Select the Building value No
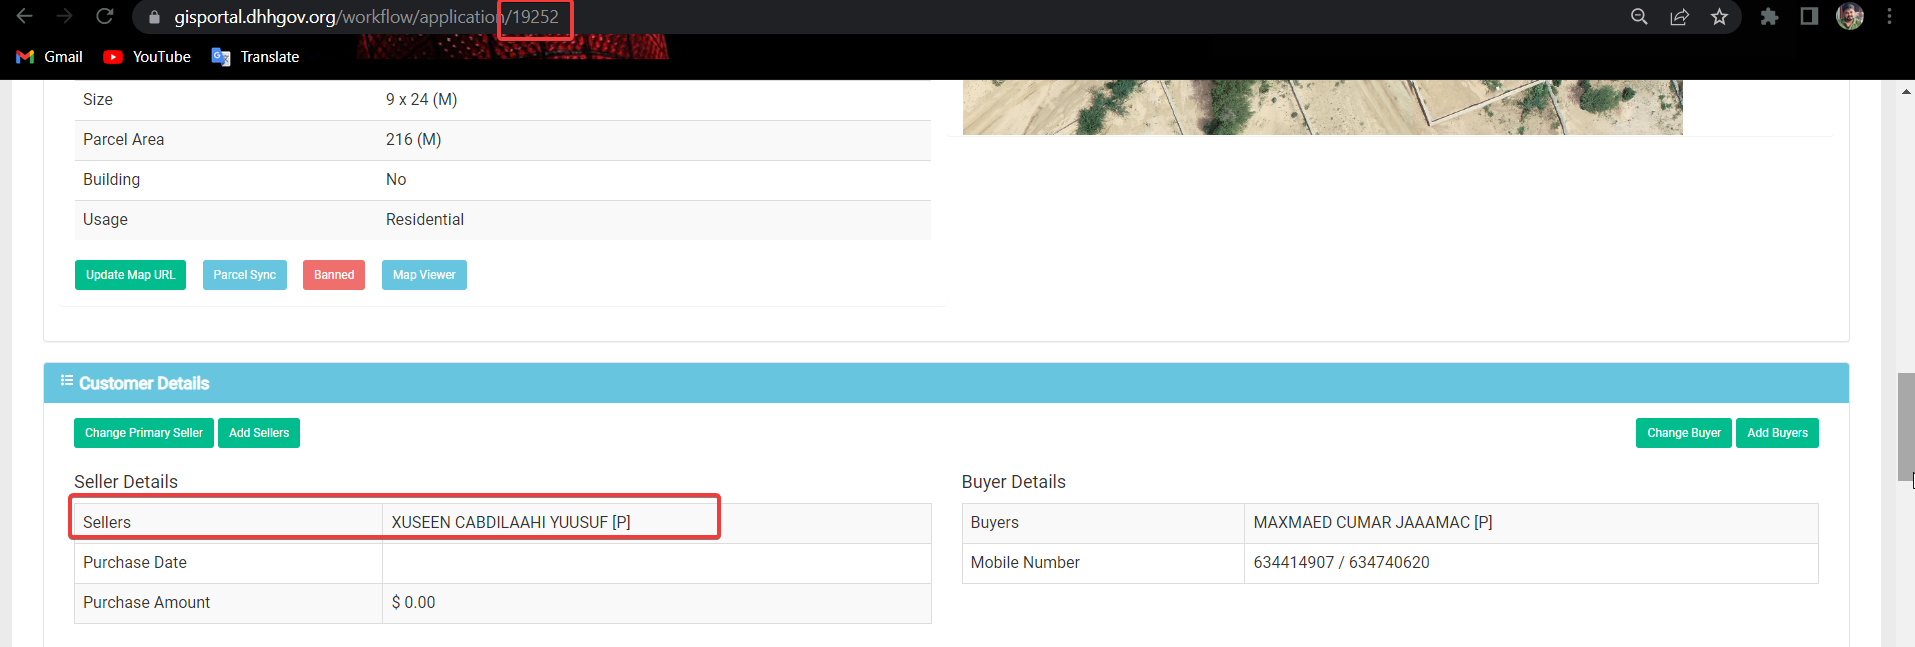Viewport: 1915px width, 647px height. 396,179
